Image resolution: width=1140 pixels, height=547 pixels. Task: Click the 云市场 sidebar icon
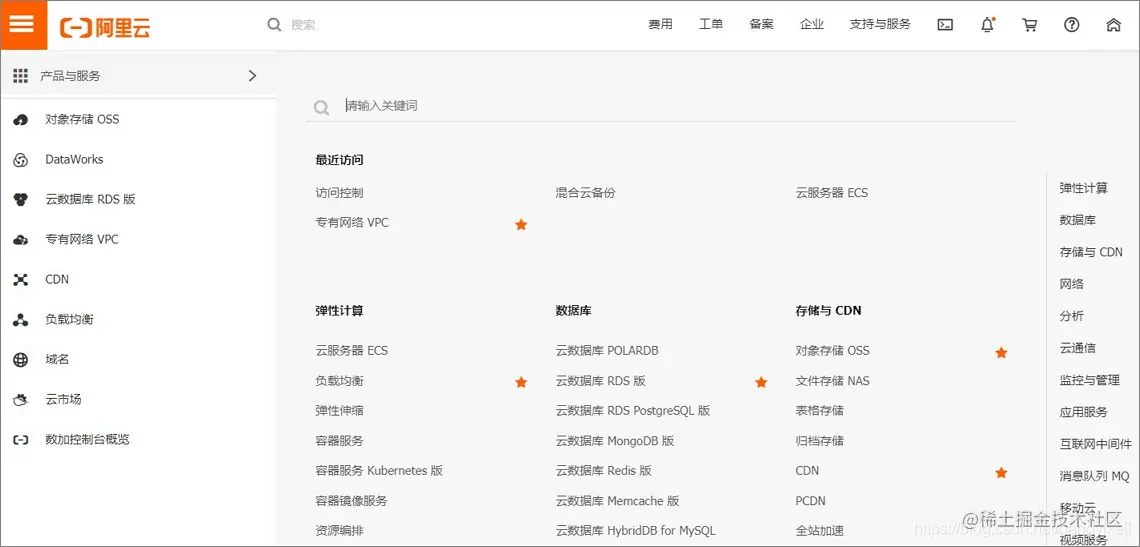click(21, 400)
